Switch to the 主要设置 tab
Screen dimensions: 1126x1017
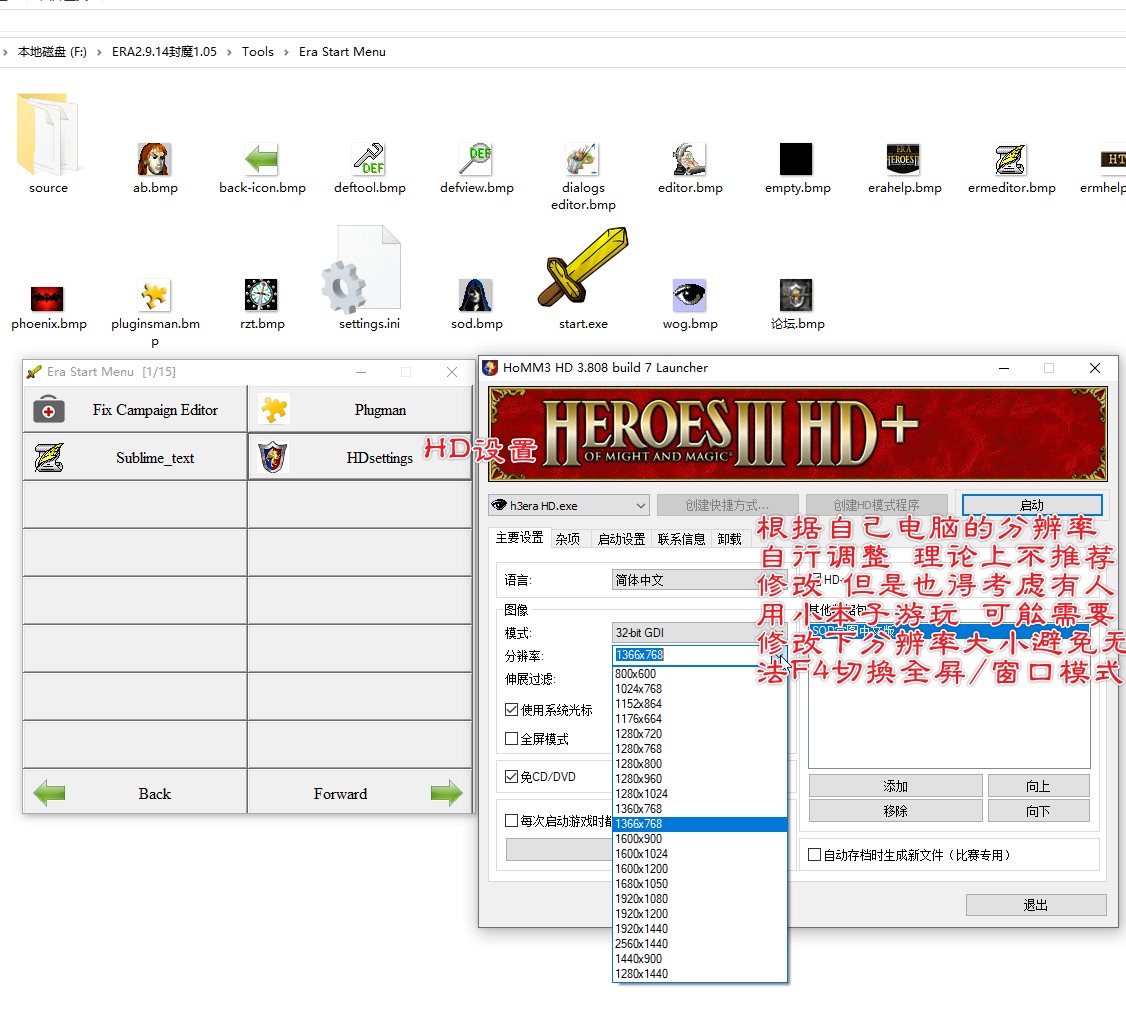tap(519, 538)
